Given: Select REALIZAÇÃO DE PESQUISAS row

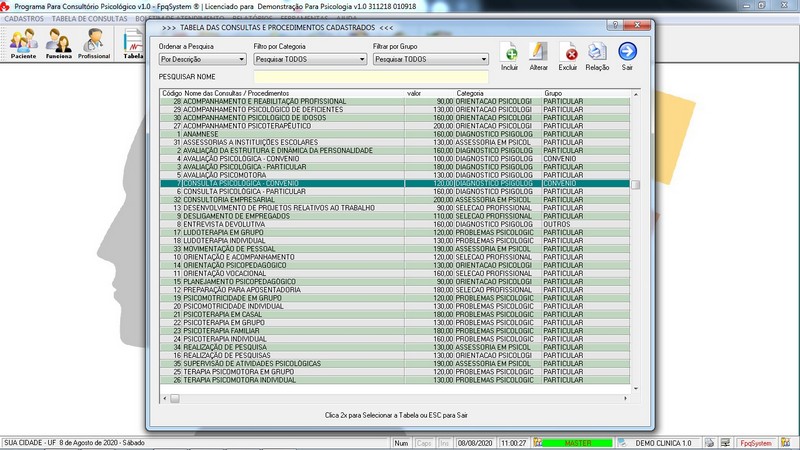Looking at the screenshot, I should [395, 355].
